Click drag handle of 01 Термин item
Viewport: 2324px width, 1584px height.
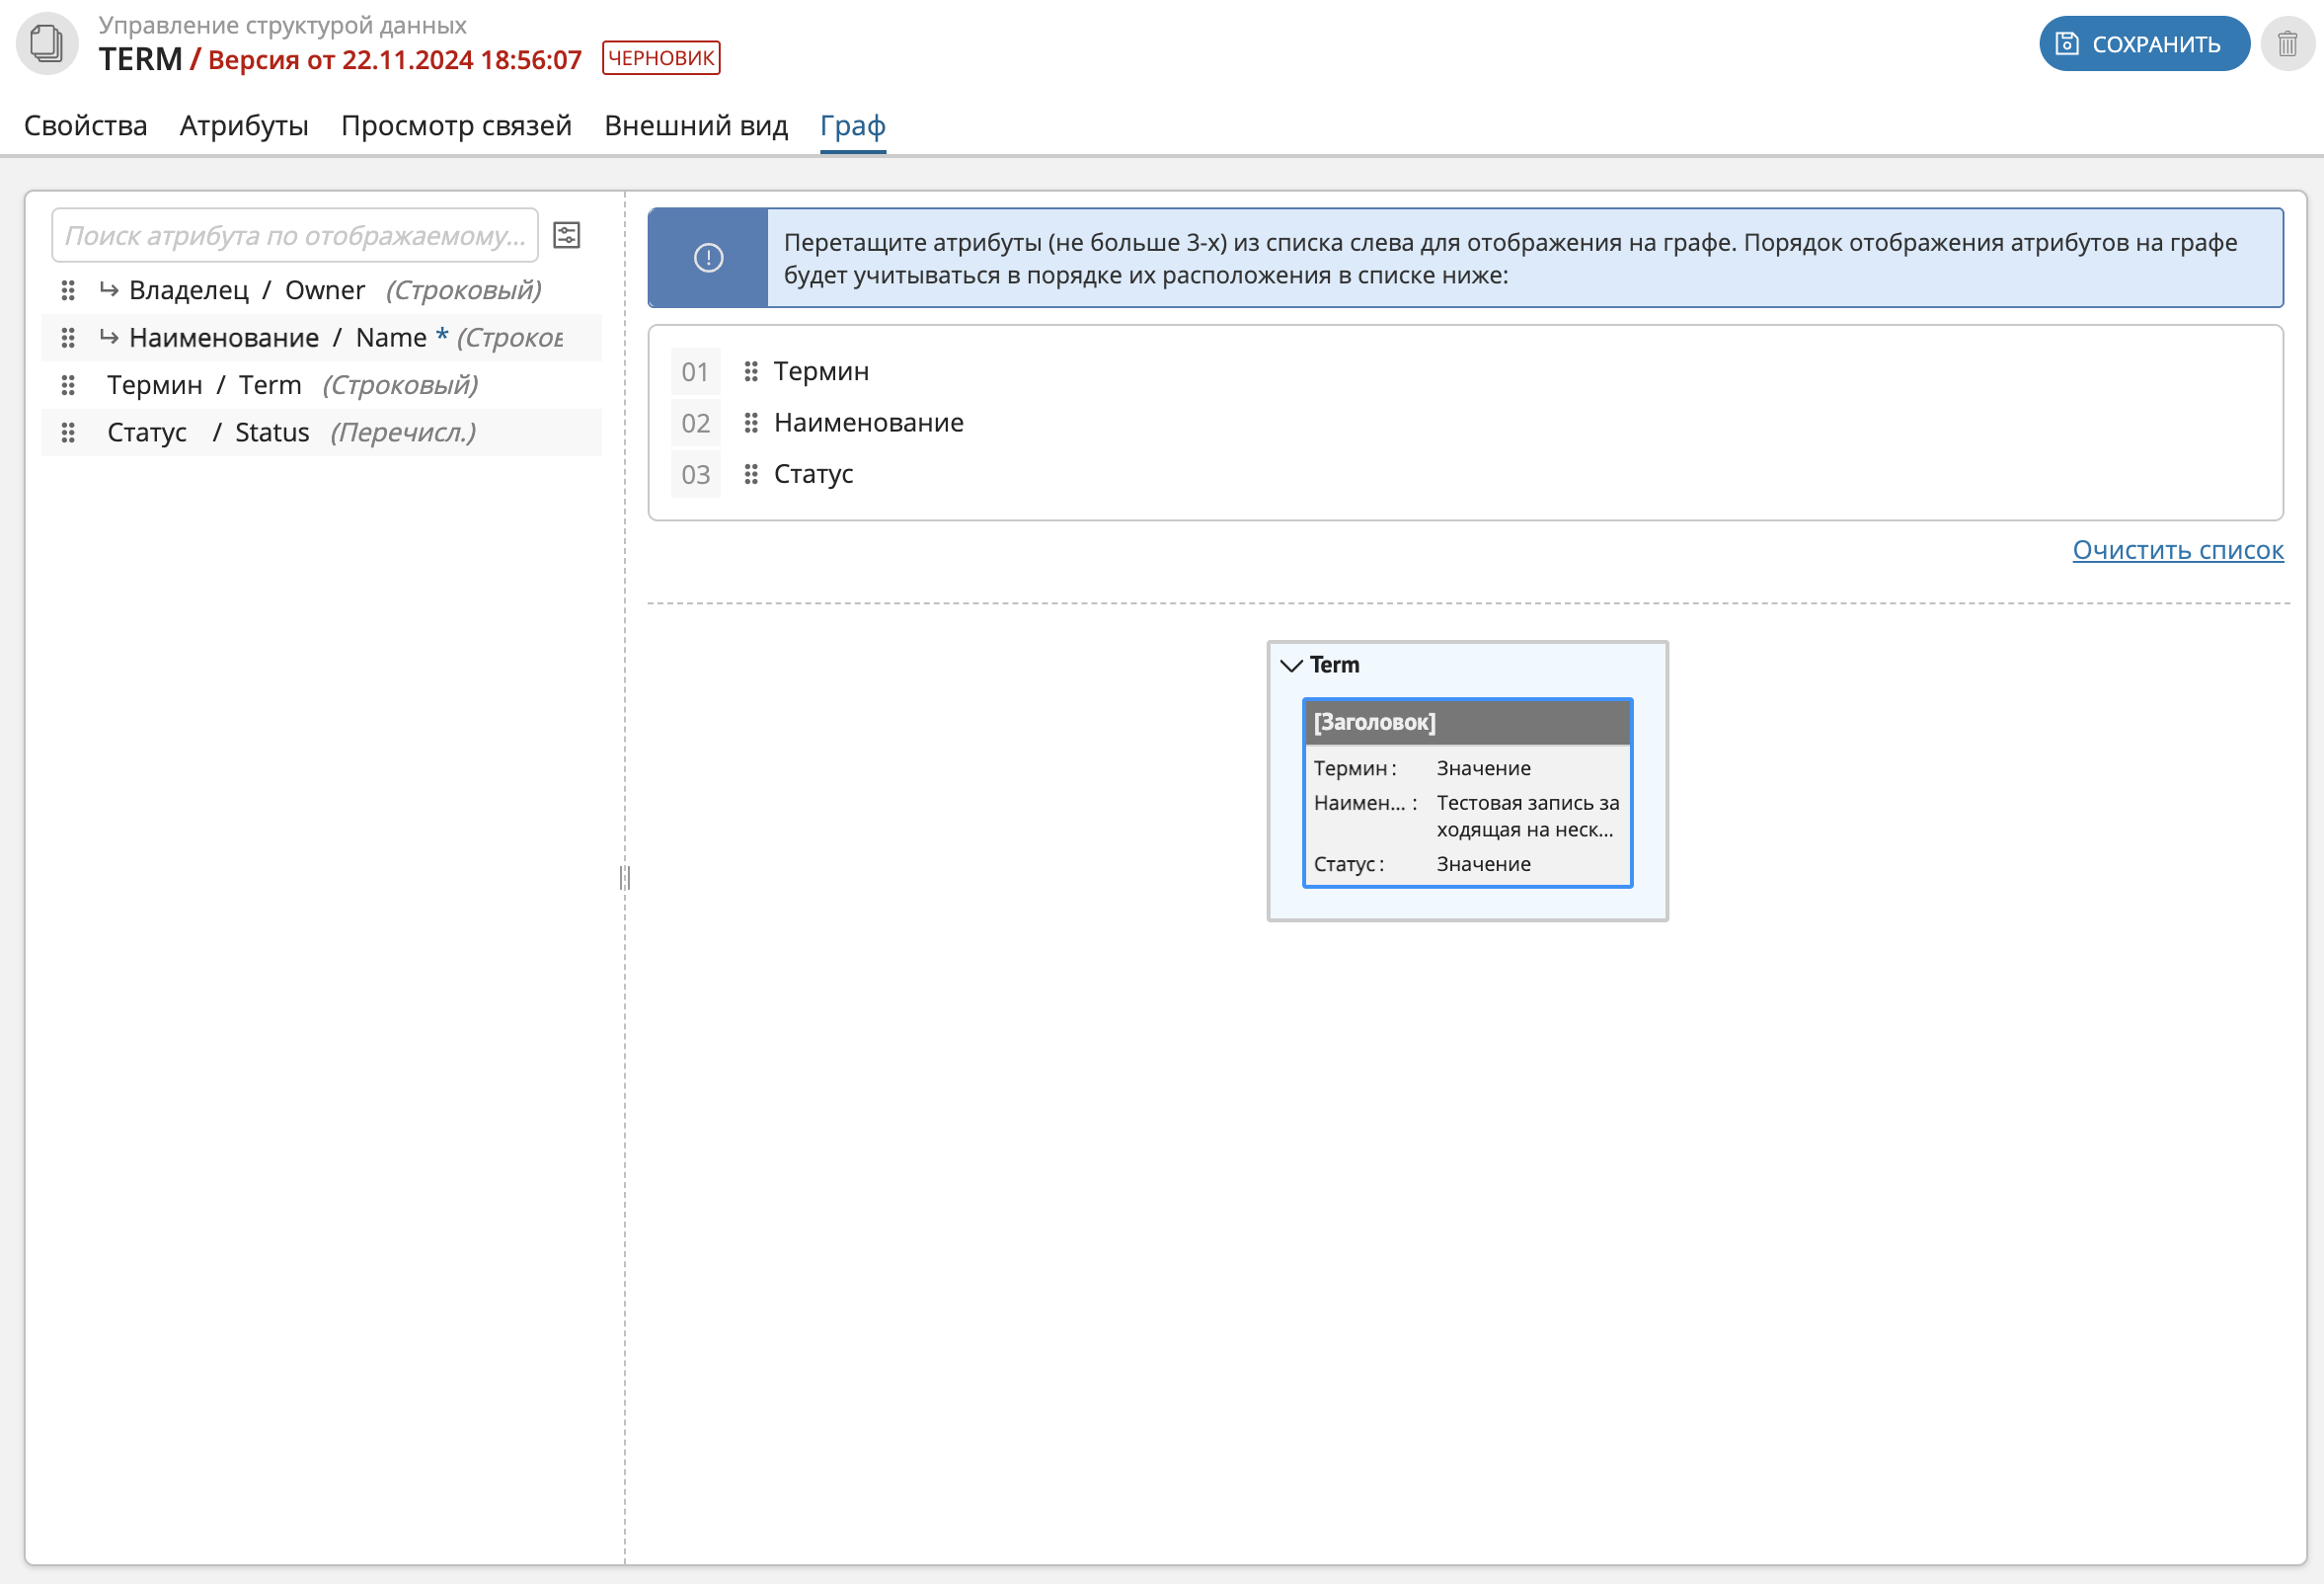tap(751, 371)
